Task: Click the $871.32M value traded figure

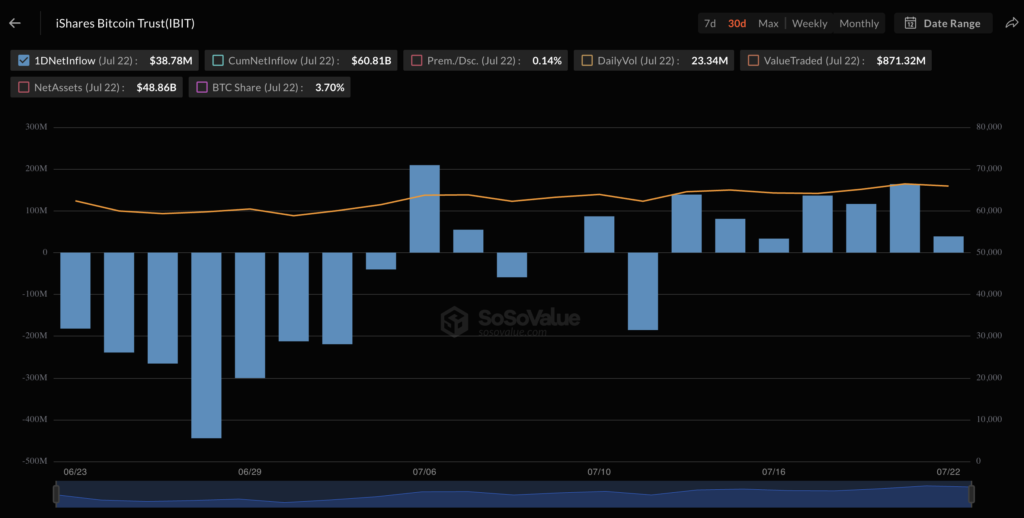Action: point(901,61)
